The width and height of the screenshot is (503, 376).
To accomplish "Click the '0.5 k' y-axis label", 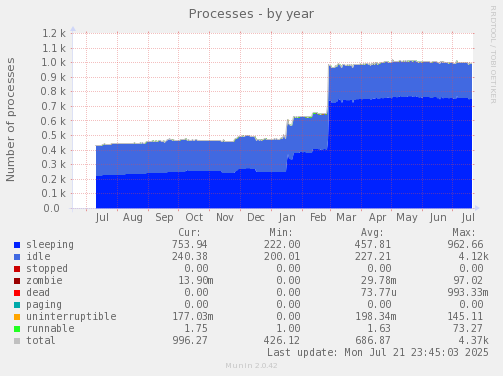I will point(54,136).
